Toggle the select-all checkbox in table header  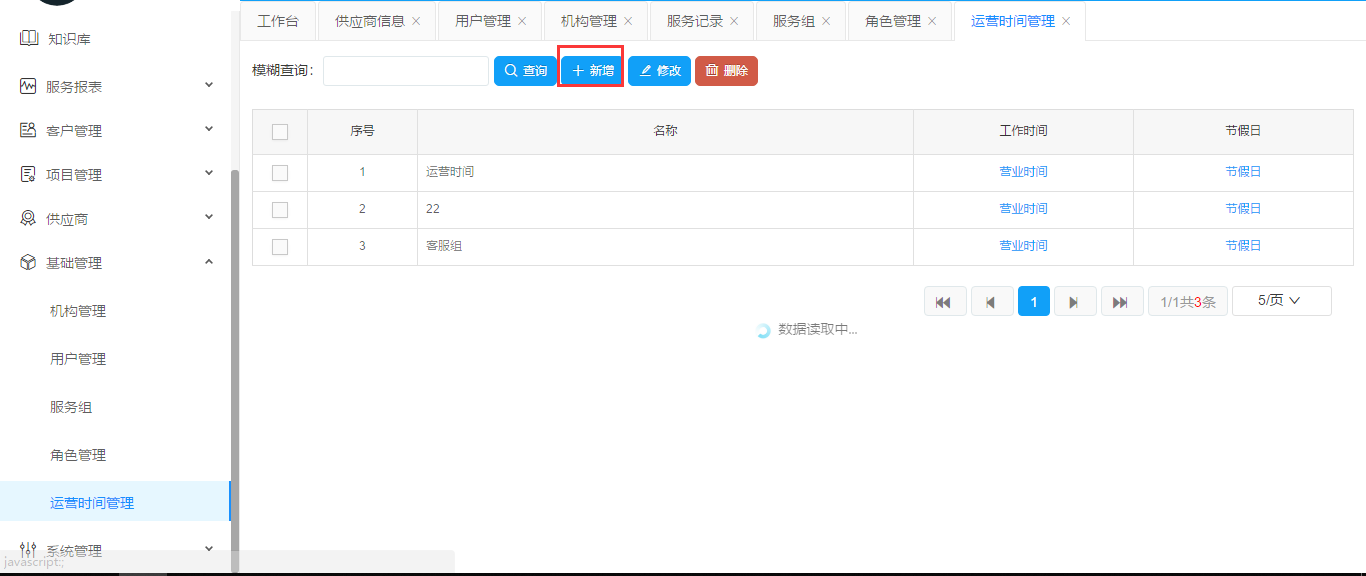[x=280, y=132]
